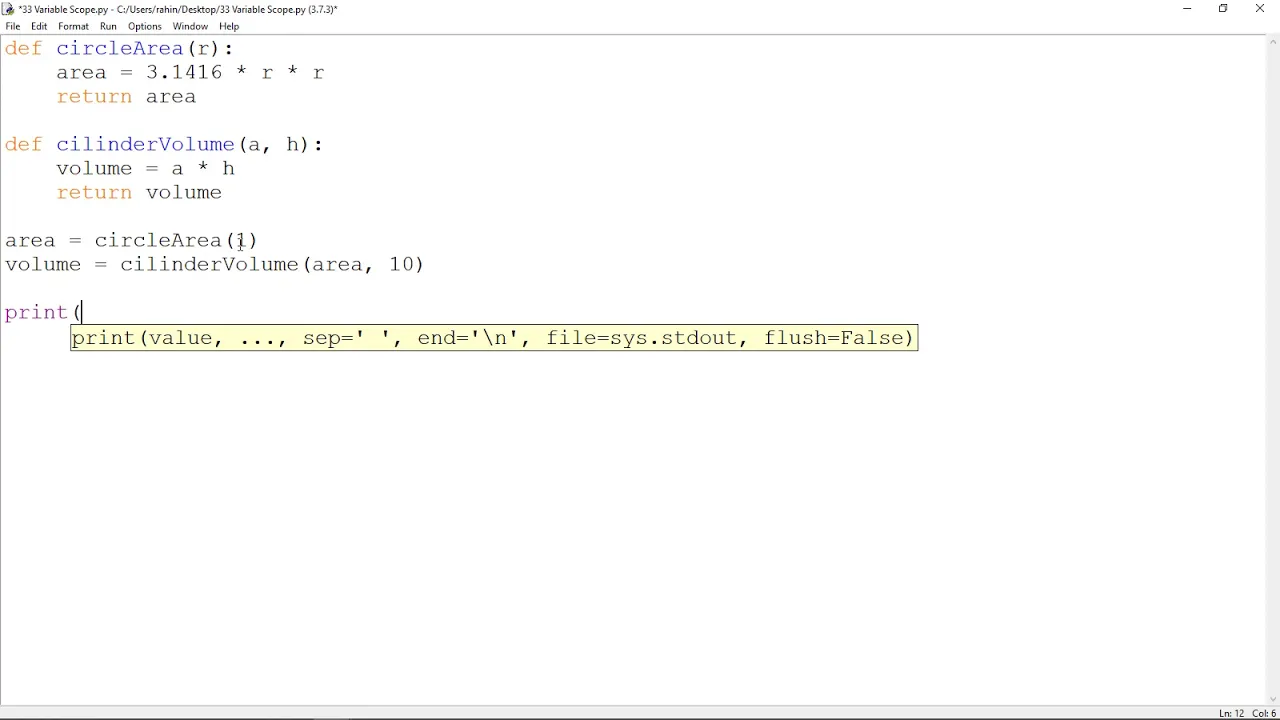
Task: Click the IDLE Python icon in title bar
Action: (x=8, y=9)
